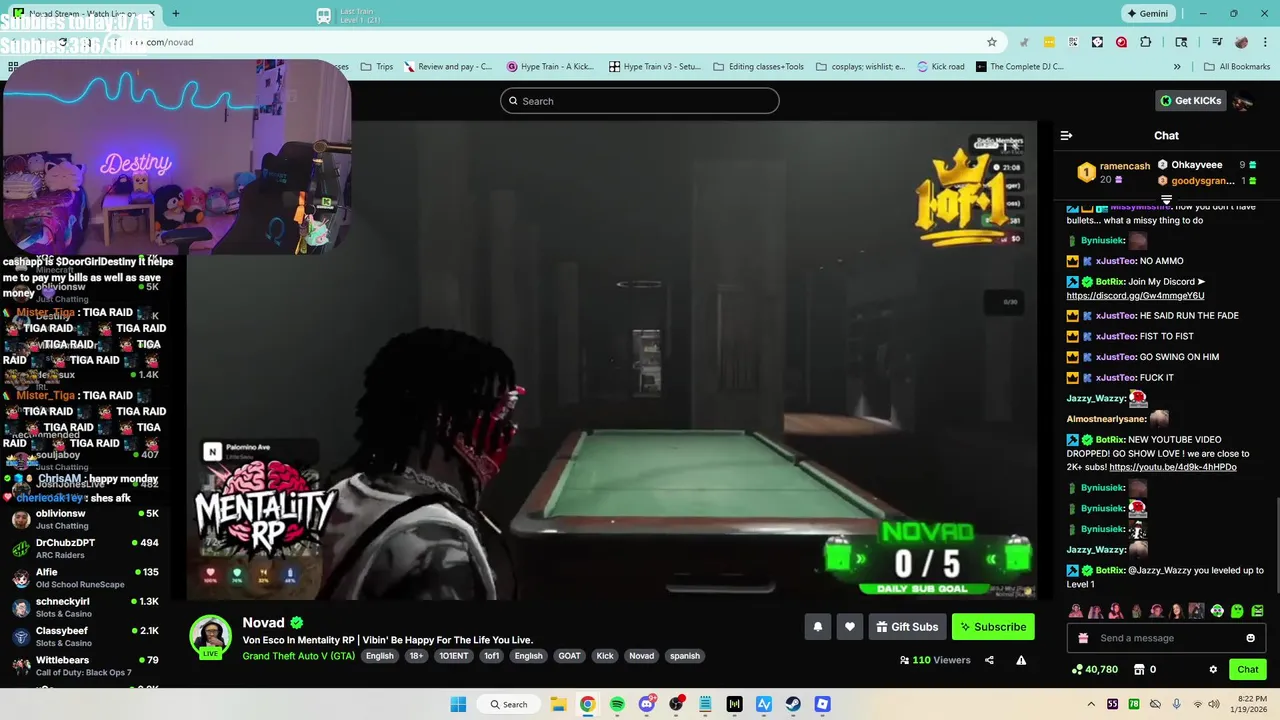Click the Kick search field

(x=640, y=101)
